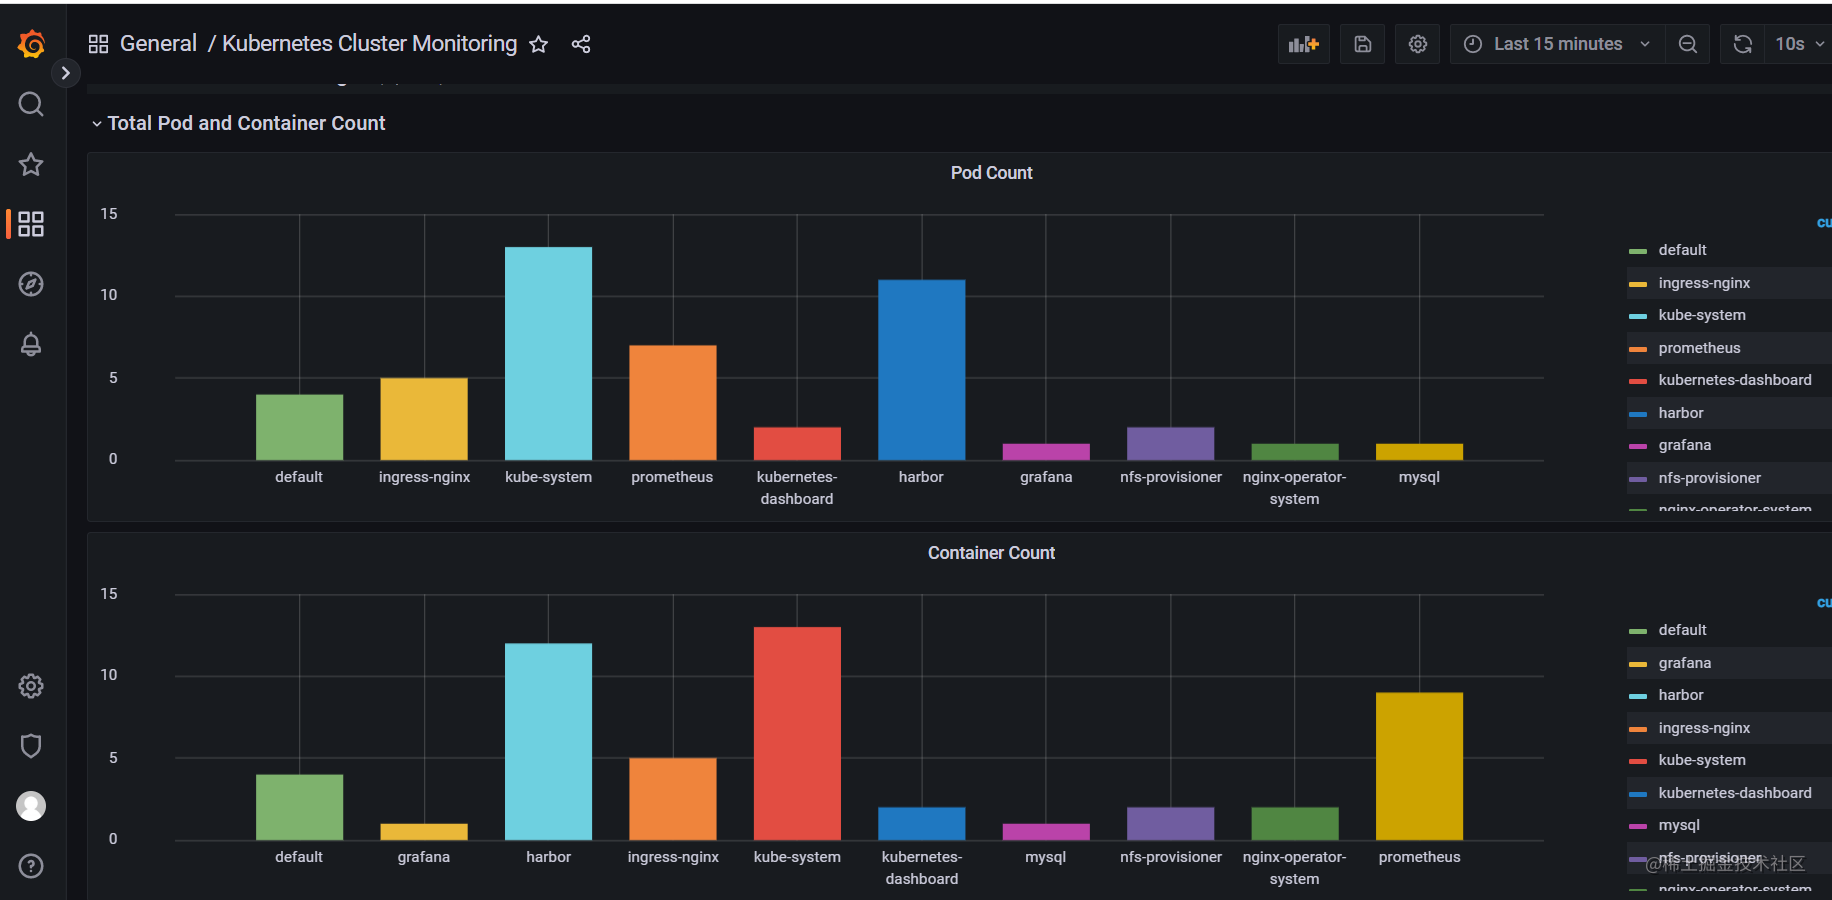Open Help question mark icon
1832x900 pixels.
31,866
